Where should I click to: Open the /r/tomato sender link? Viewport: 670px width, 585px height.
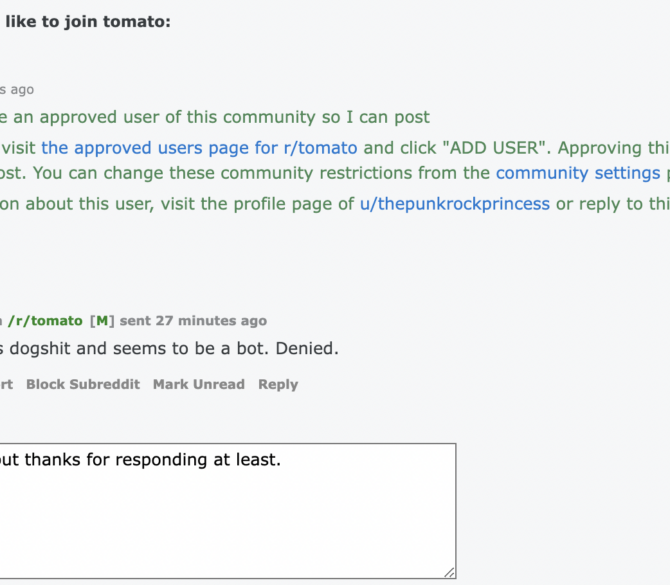click(x=45, y=321)
